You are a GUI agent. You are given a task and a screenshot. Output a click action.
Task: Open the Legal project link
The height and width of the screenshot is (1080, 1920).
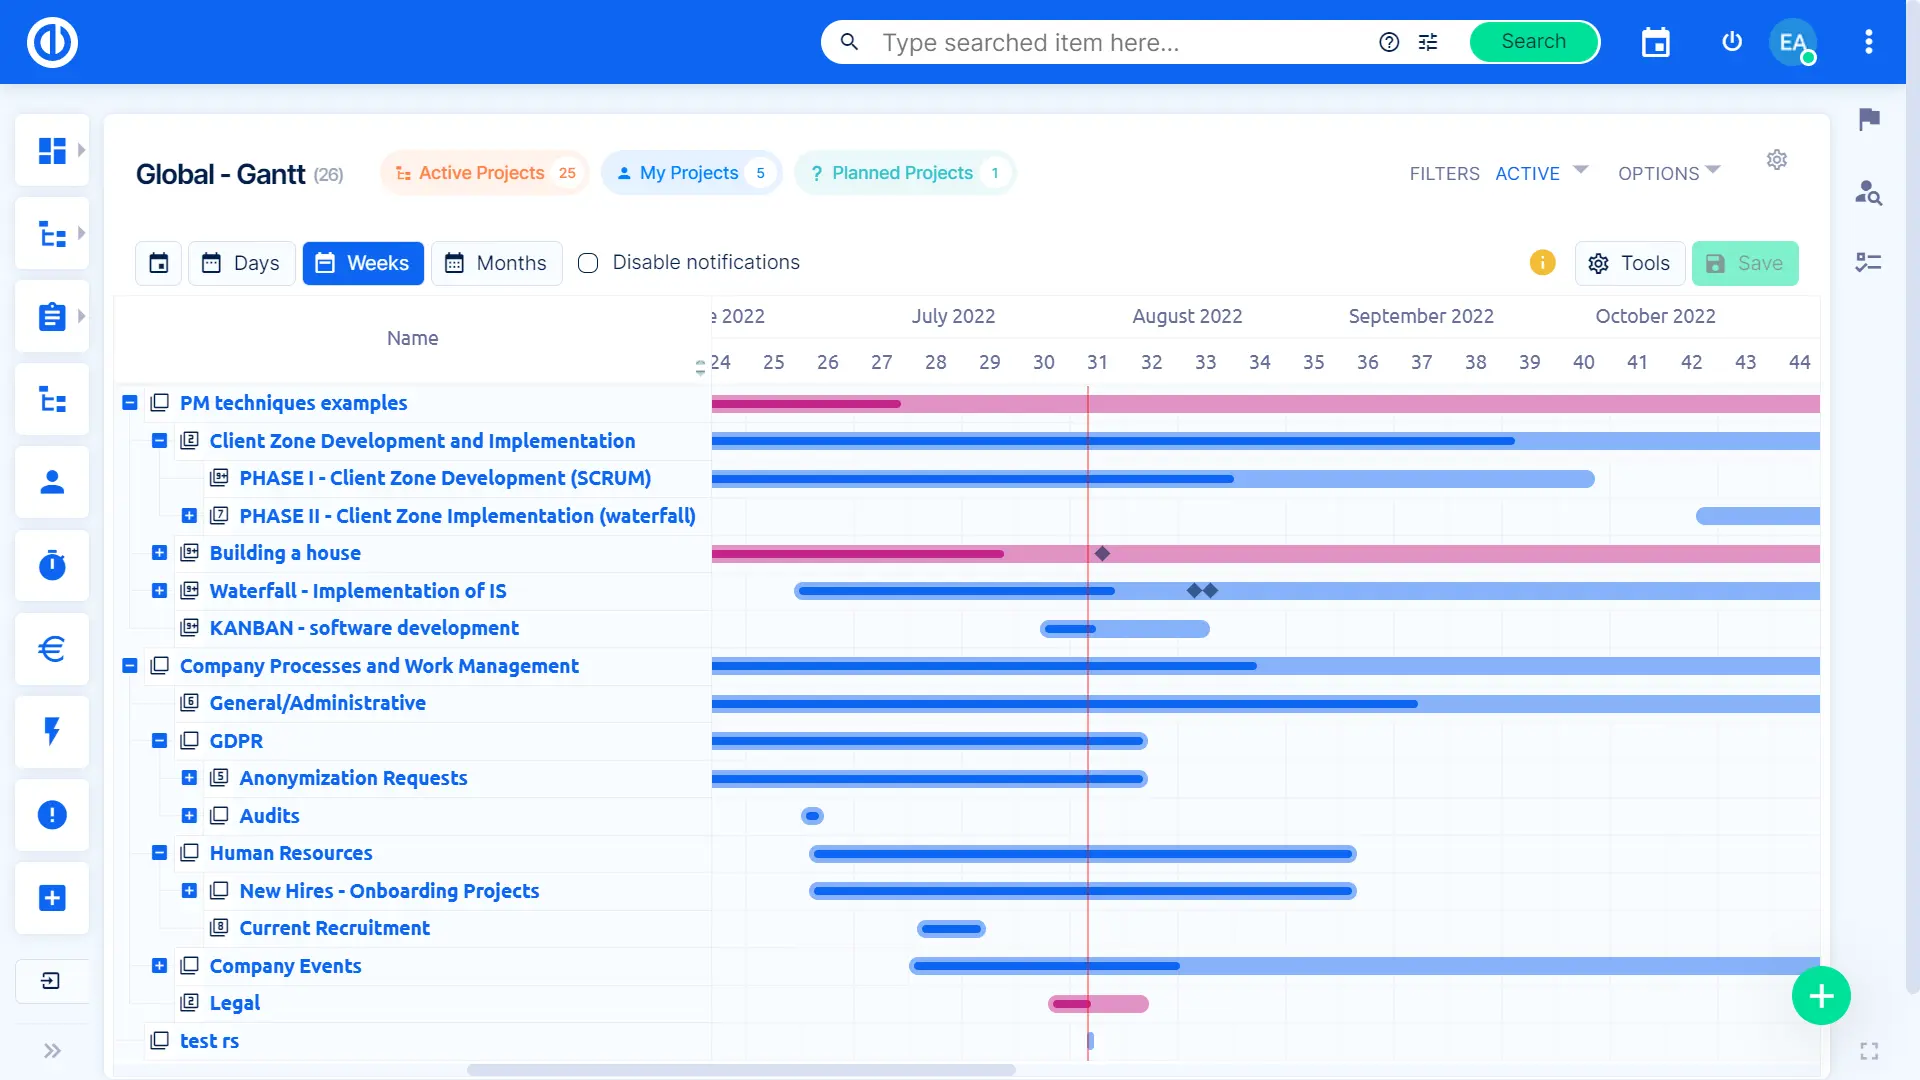(234, 1003)
